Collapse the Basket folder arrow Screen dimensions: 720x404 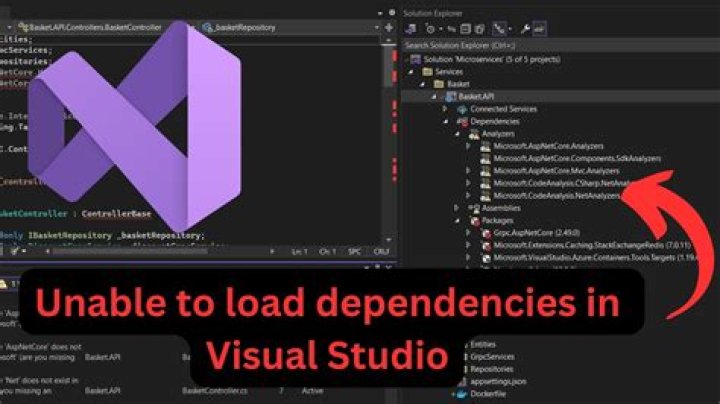(x=422, y=84)
